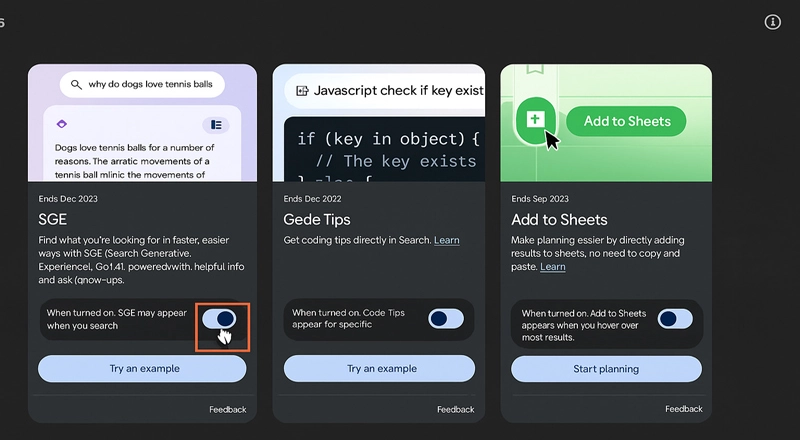
Task: Open the Learn link in Add to Sheets card
Action: (x=552, y=267)
